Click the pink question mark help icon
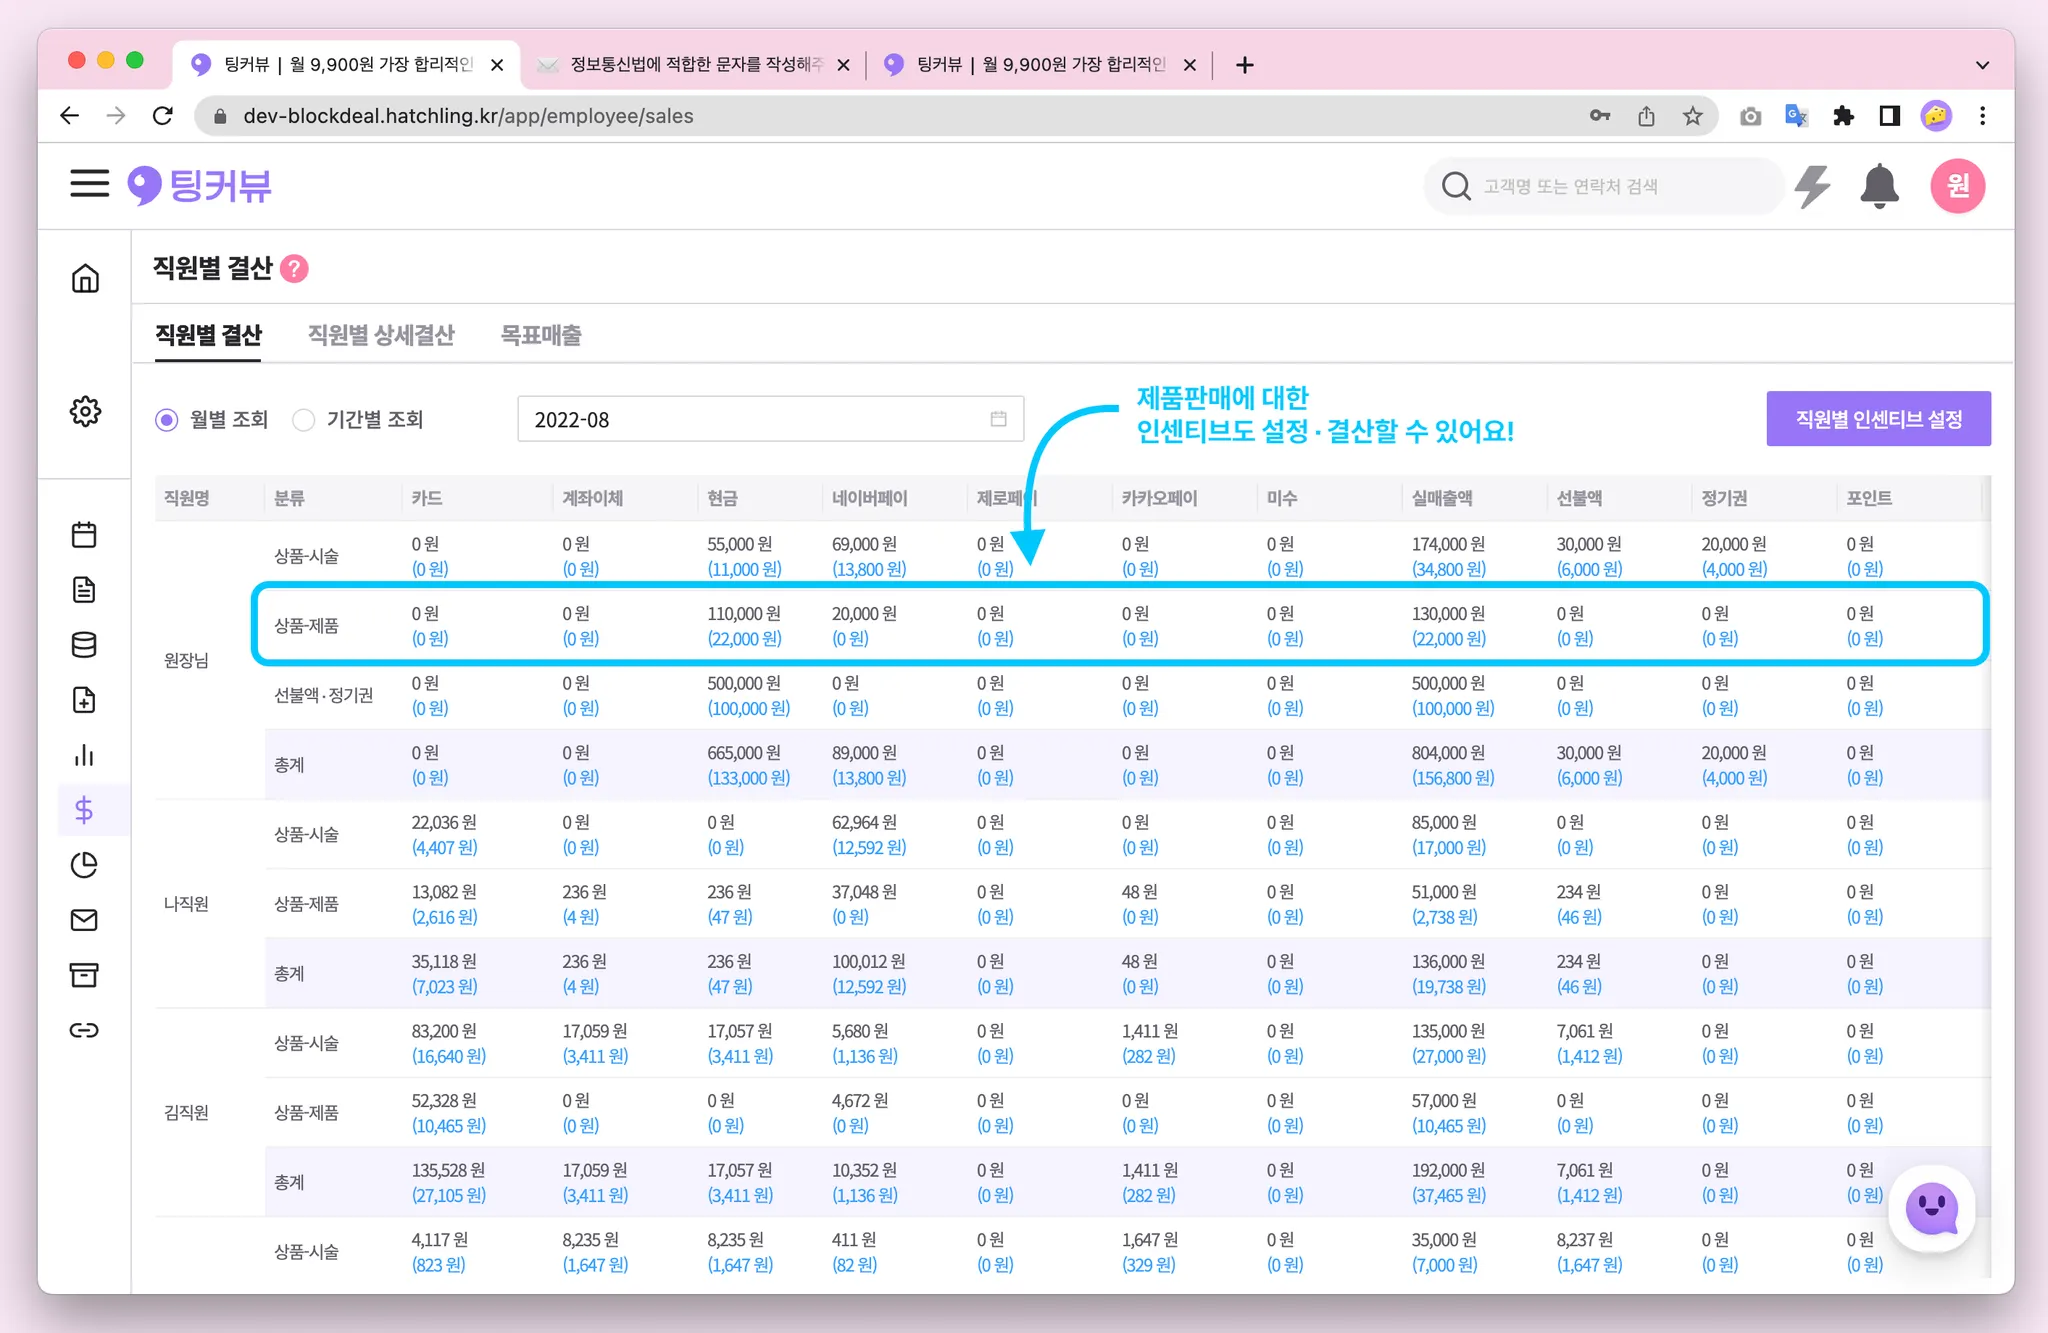This screenshot has height=1333, width=2048. pyautogui.click(x=294, y=269)
